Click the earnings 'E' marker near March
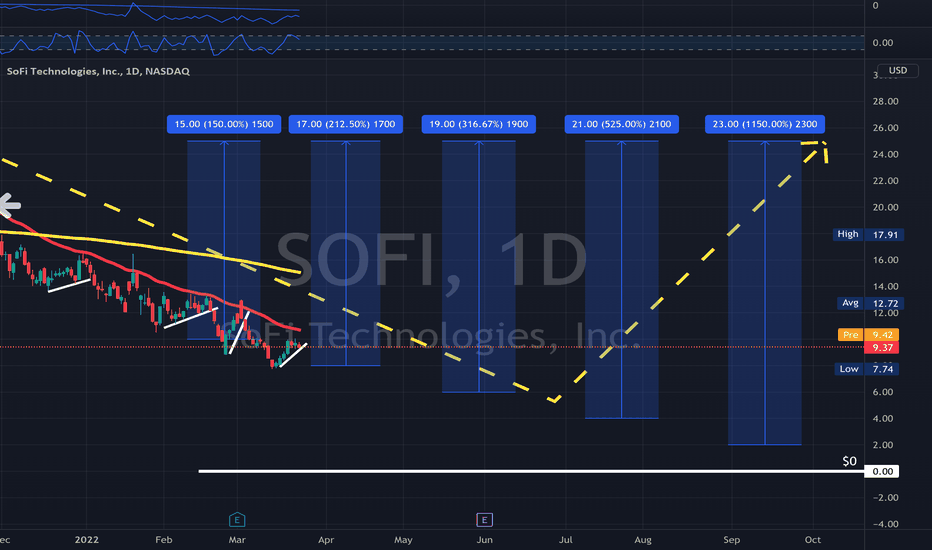This screenshot has width=932, height=550. [x=237, y=520]
